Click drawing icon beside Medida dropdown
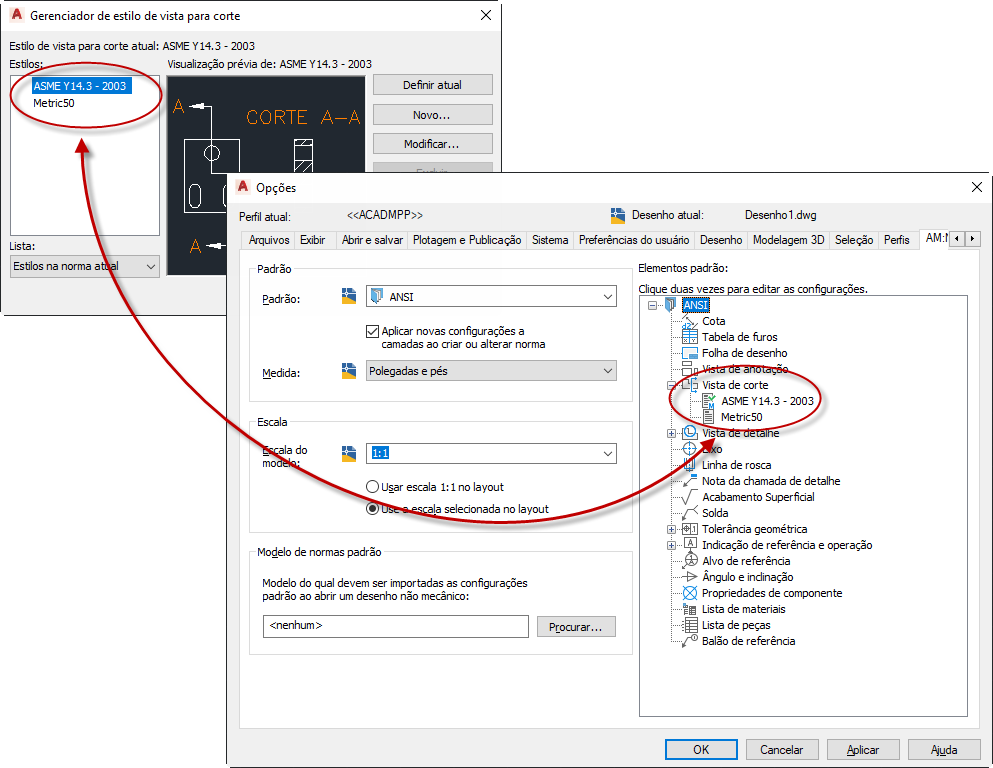The image size is (993, 768). pyautogui.click(x=348, y=370)
